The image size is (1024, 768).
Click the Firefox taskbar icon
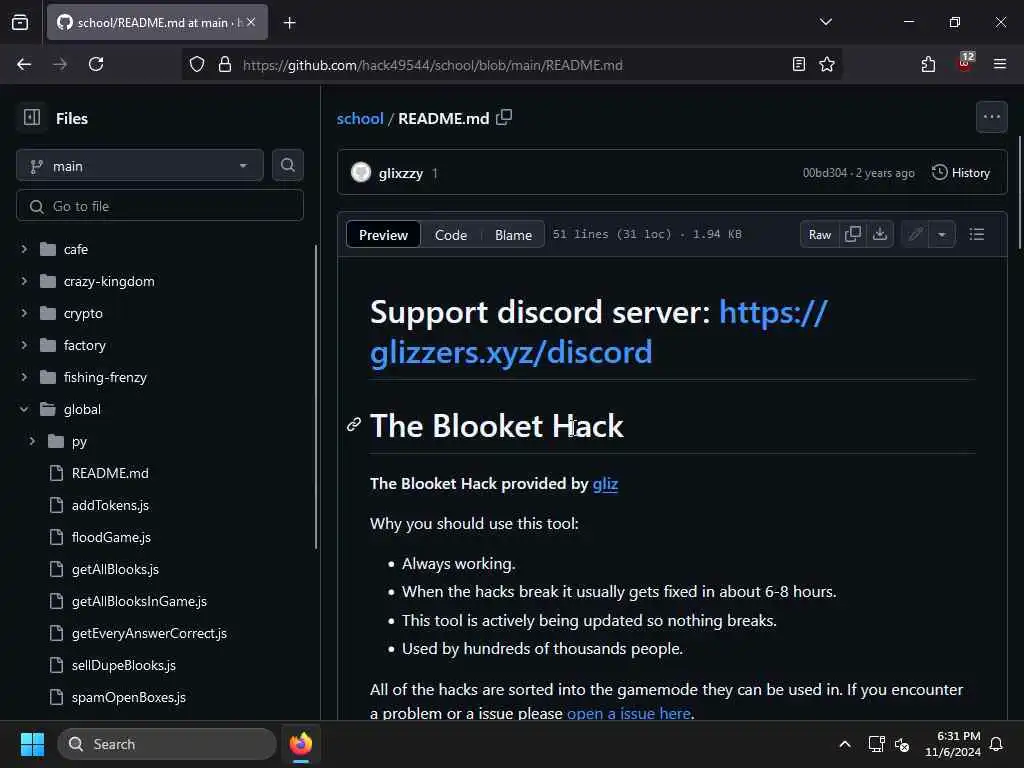coord(300,744)
